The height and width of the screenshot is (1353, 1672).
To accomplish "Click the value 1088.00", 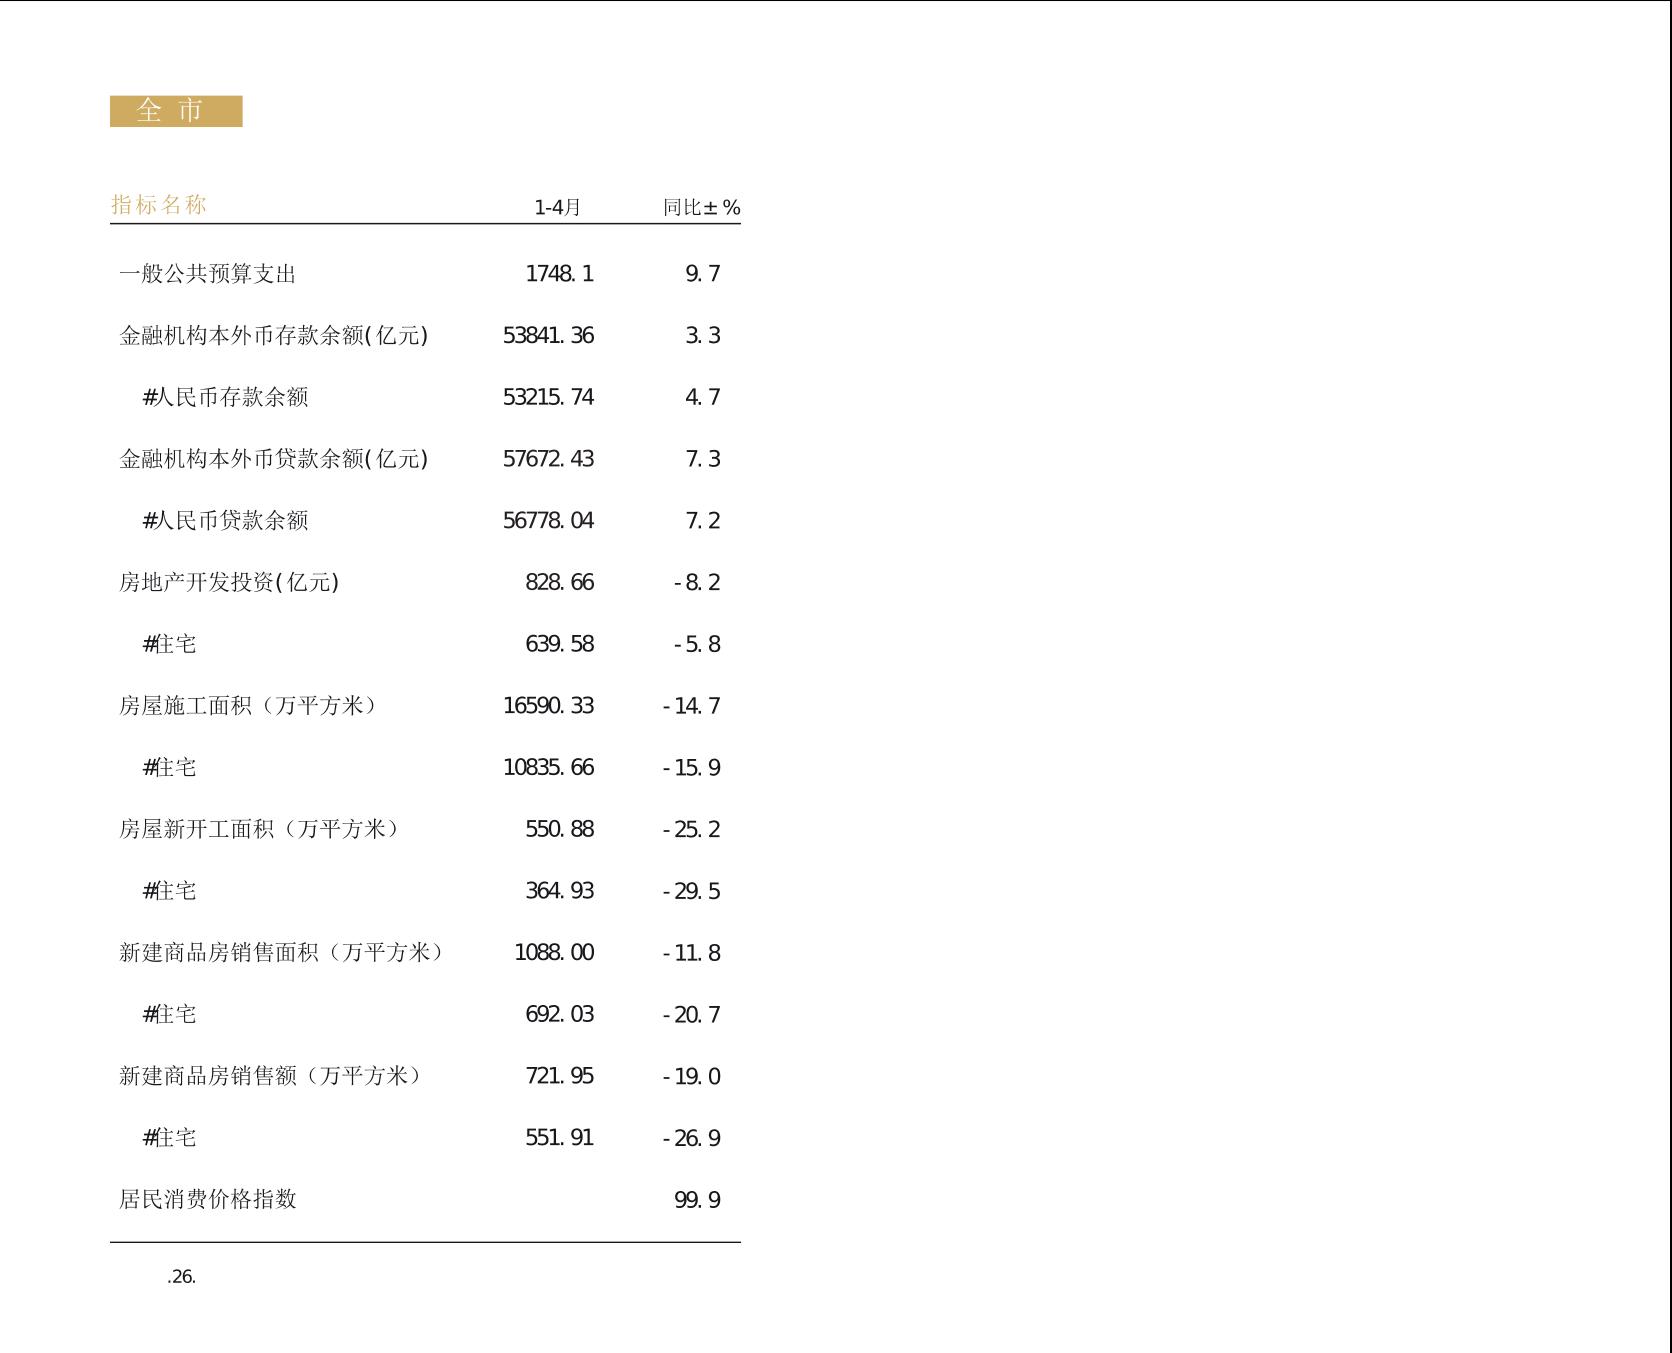I will [554, 953].
